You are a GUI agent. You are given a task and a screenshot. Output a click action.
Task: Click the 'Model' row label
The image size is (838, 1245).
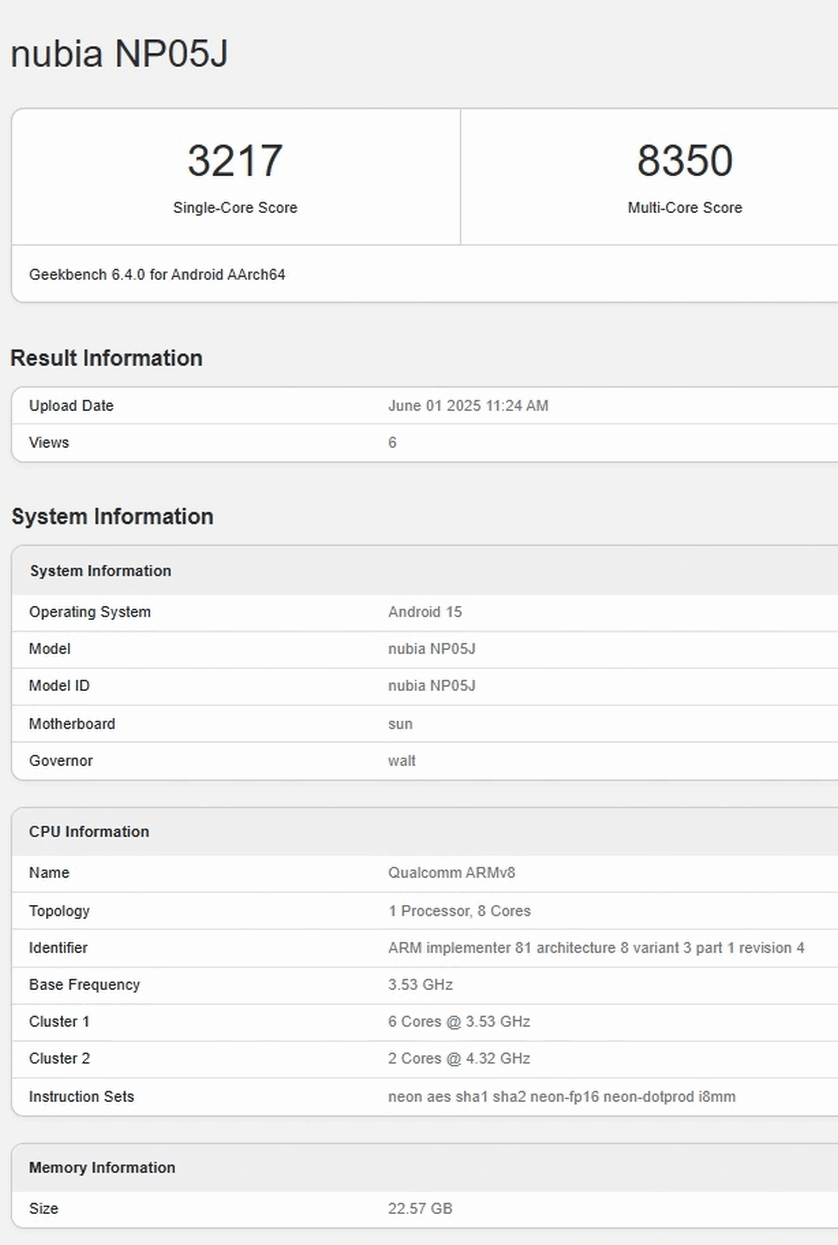(x=50, y=649)
